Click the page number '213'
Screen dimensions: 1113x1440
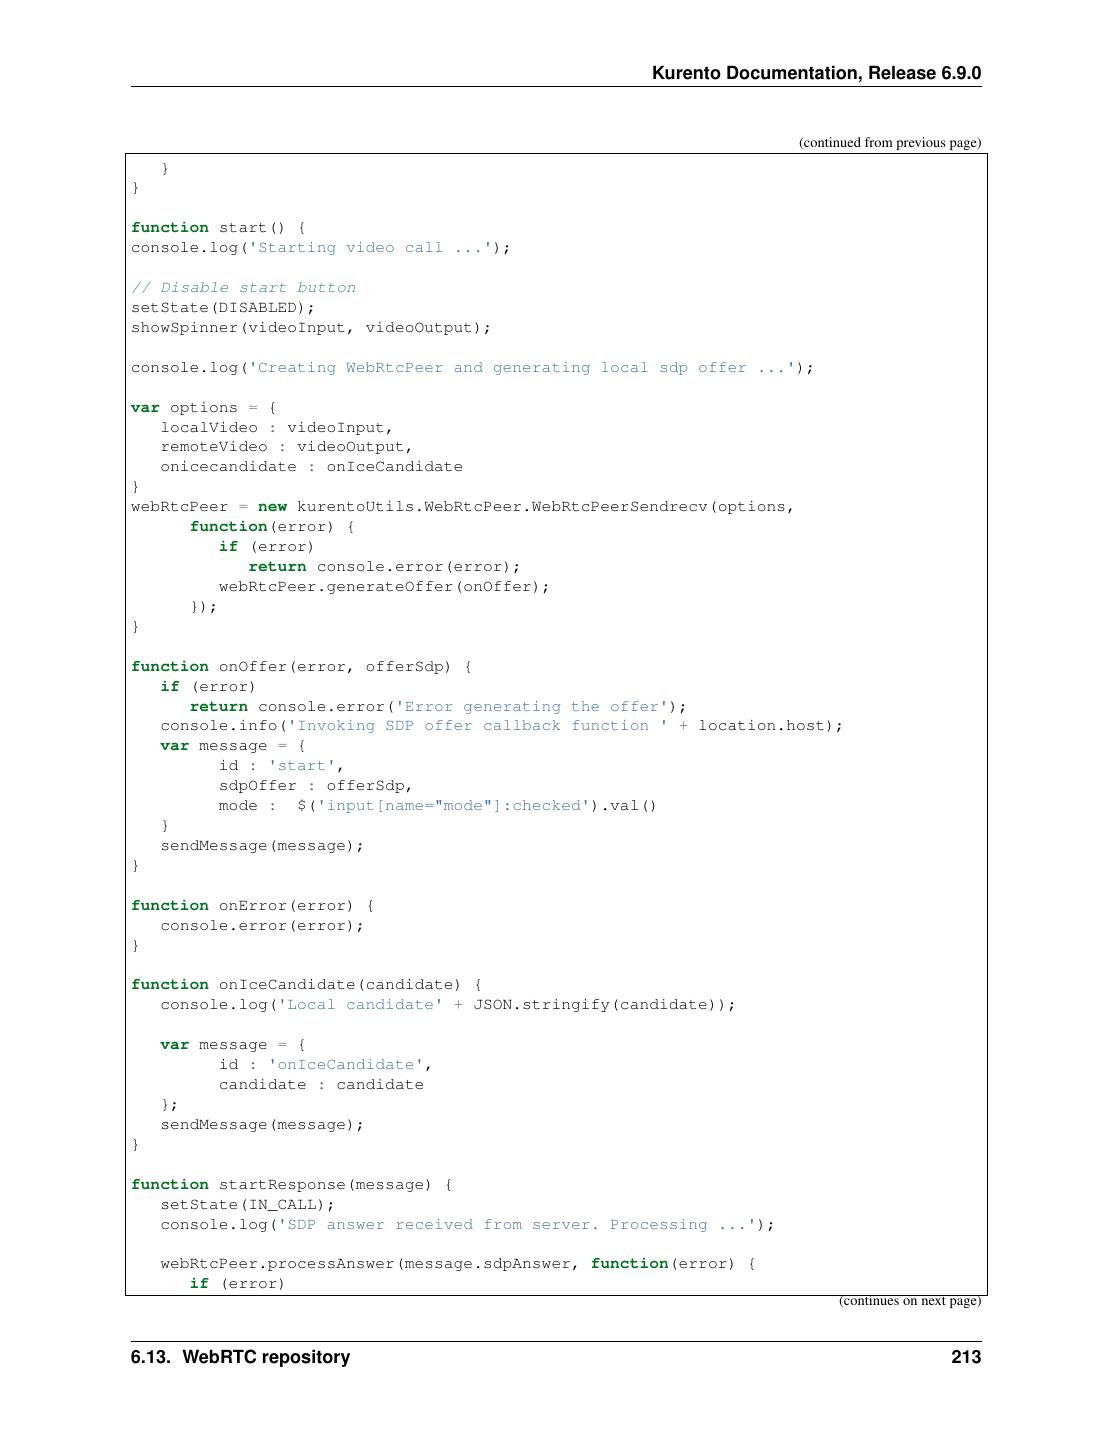click(966, 1357)
